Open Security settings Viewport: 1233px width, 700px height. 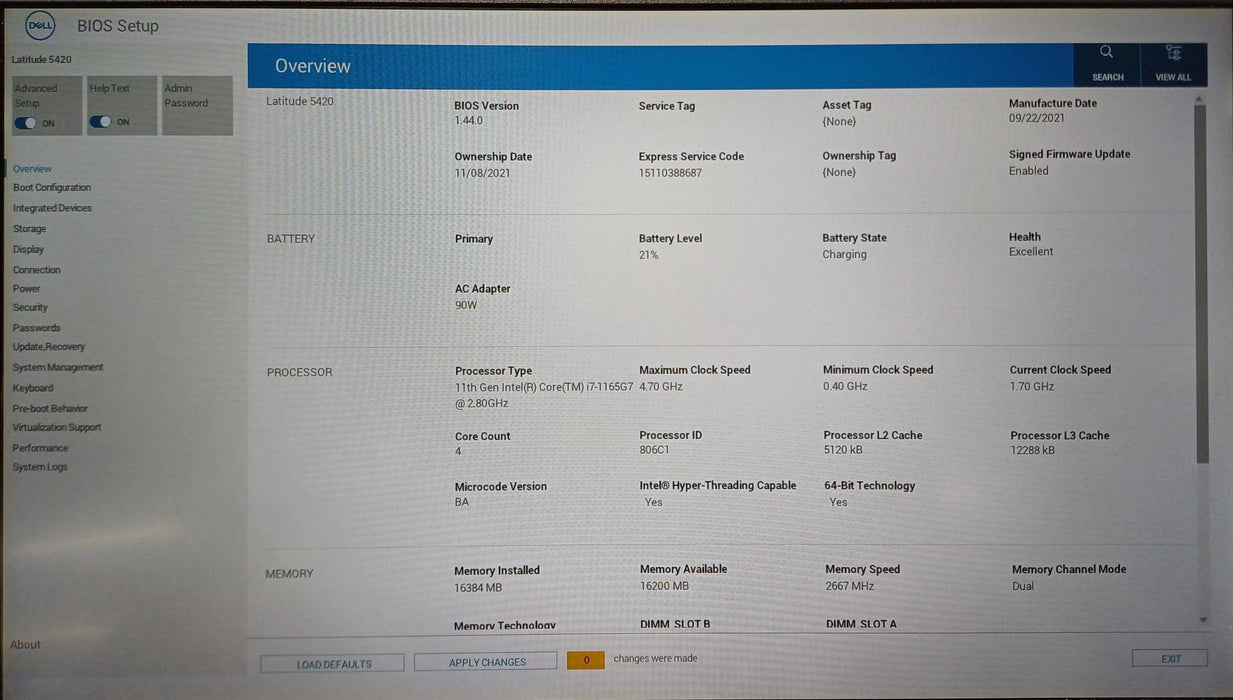30,307
